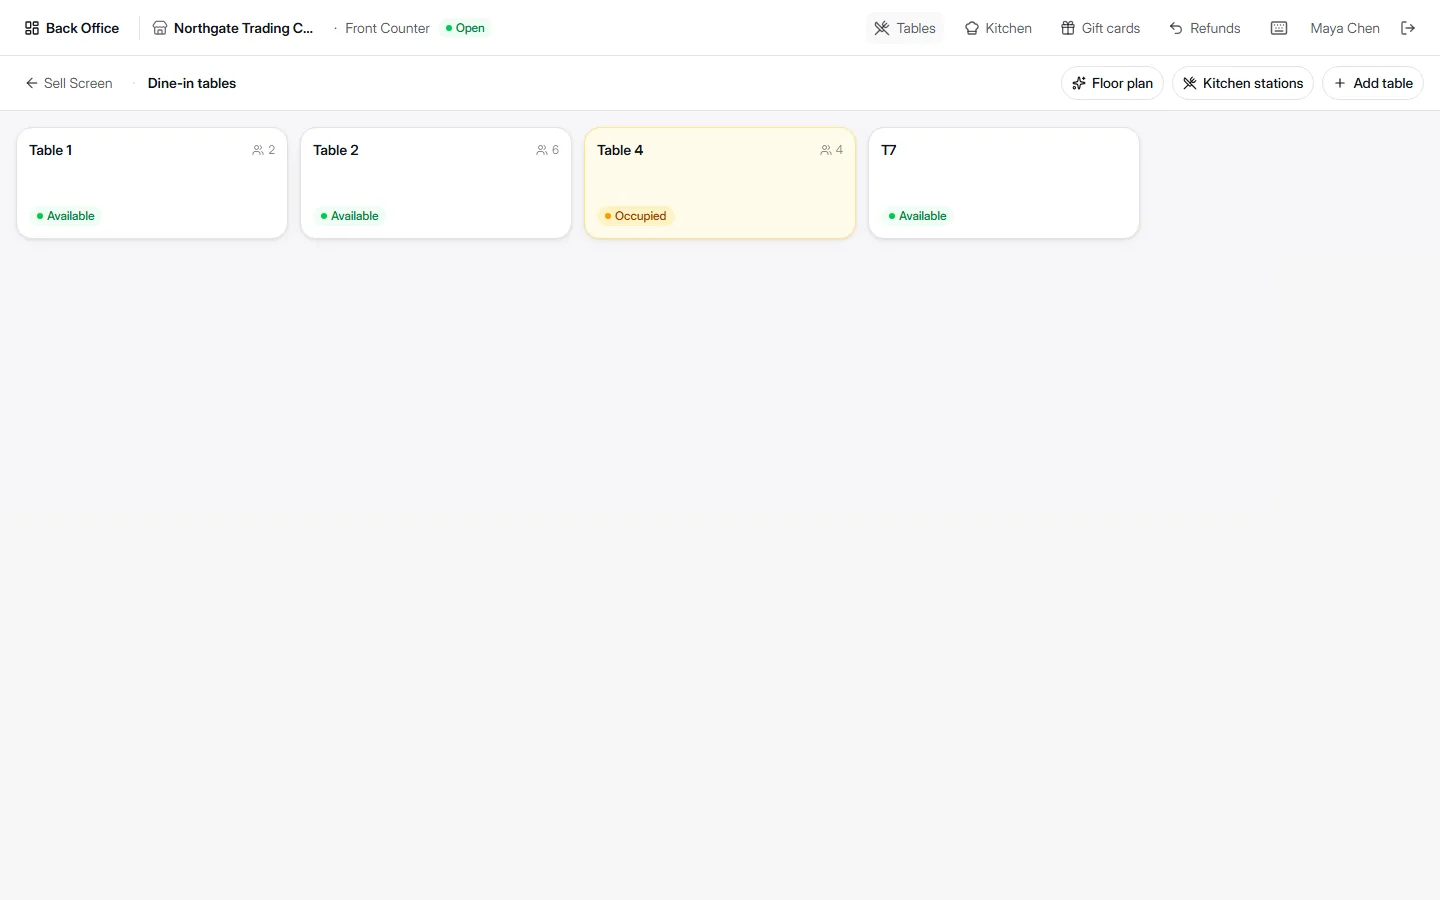Viewport: 1440px width, 900px height.
Task: Open the Refunds section
Action: (x=1205, y=28)
